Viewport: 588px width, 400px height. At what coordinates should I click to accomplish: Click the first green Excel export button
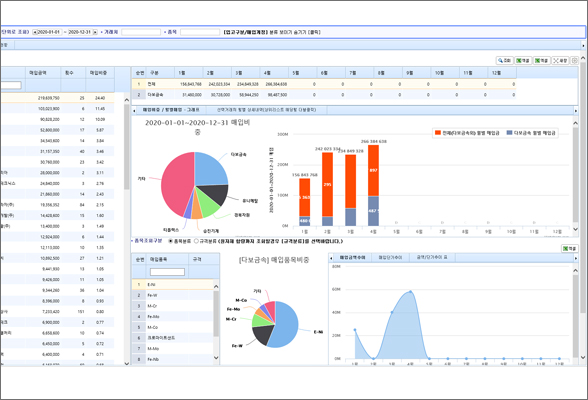pos(523,60)
